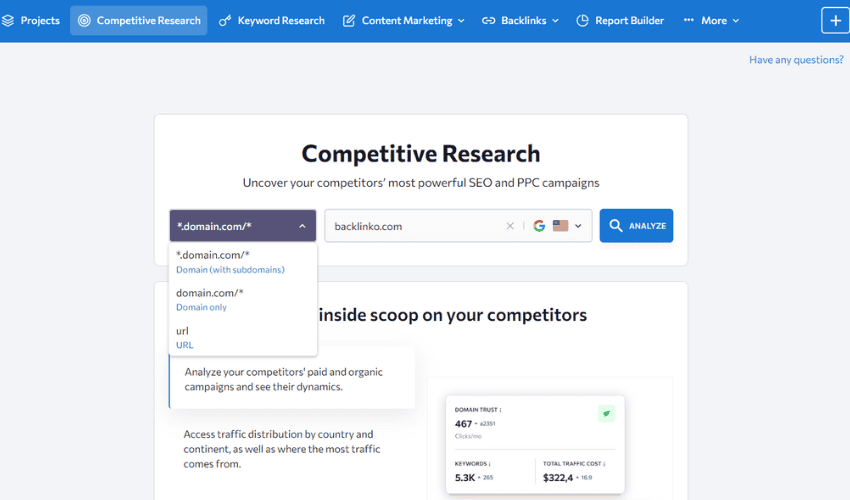Select 'Access traffic distribution by country' item

click(x=282, y=449)
